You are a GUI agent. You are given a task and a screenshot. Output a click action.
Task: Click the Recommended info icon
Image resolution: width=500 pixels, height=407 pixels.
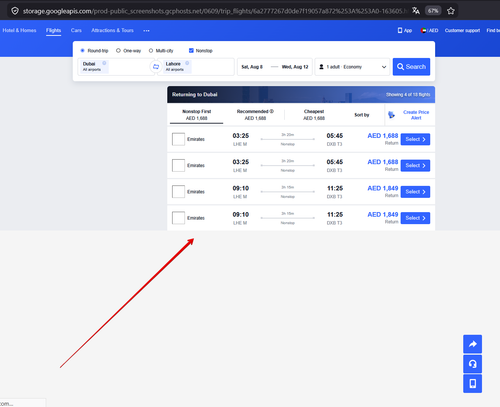(x=272, y=111)
